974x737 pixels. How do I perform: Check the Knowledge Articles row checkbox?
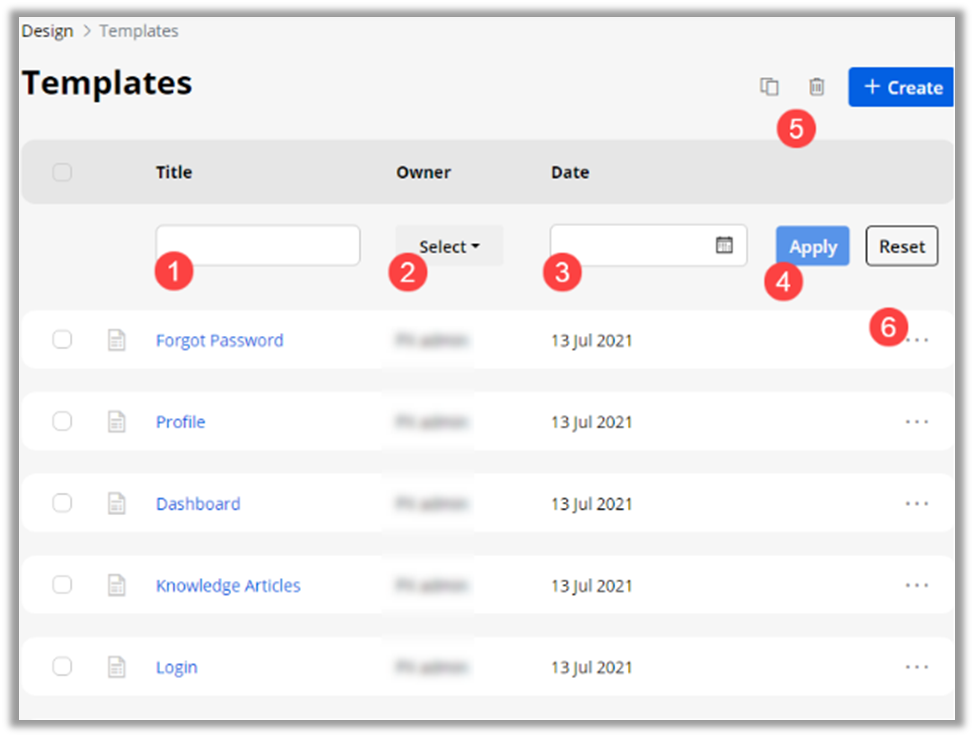(x=62, y=585)
